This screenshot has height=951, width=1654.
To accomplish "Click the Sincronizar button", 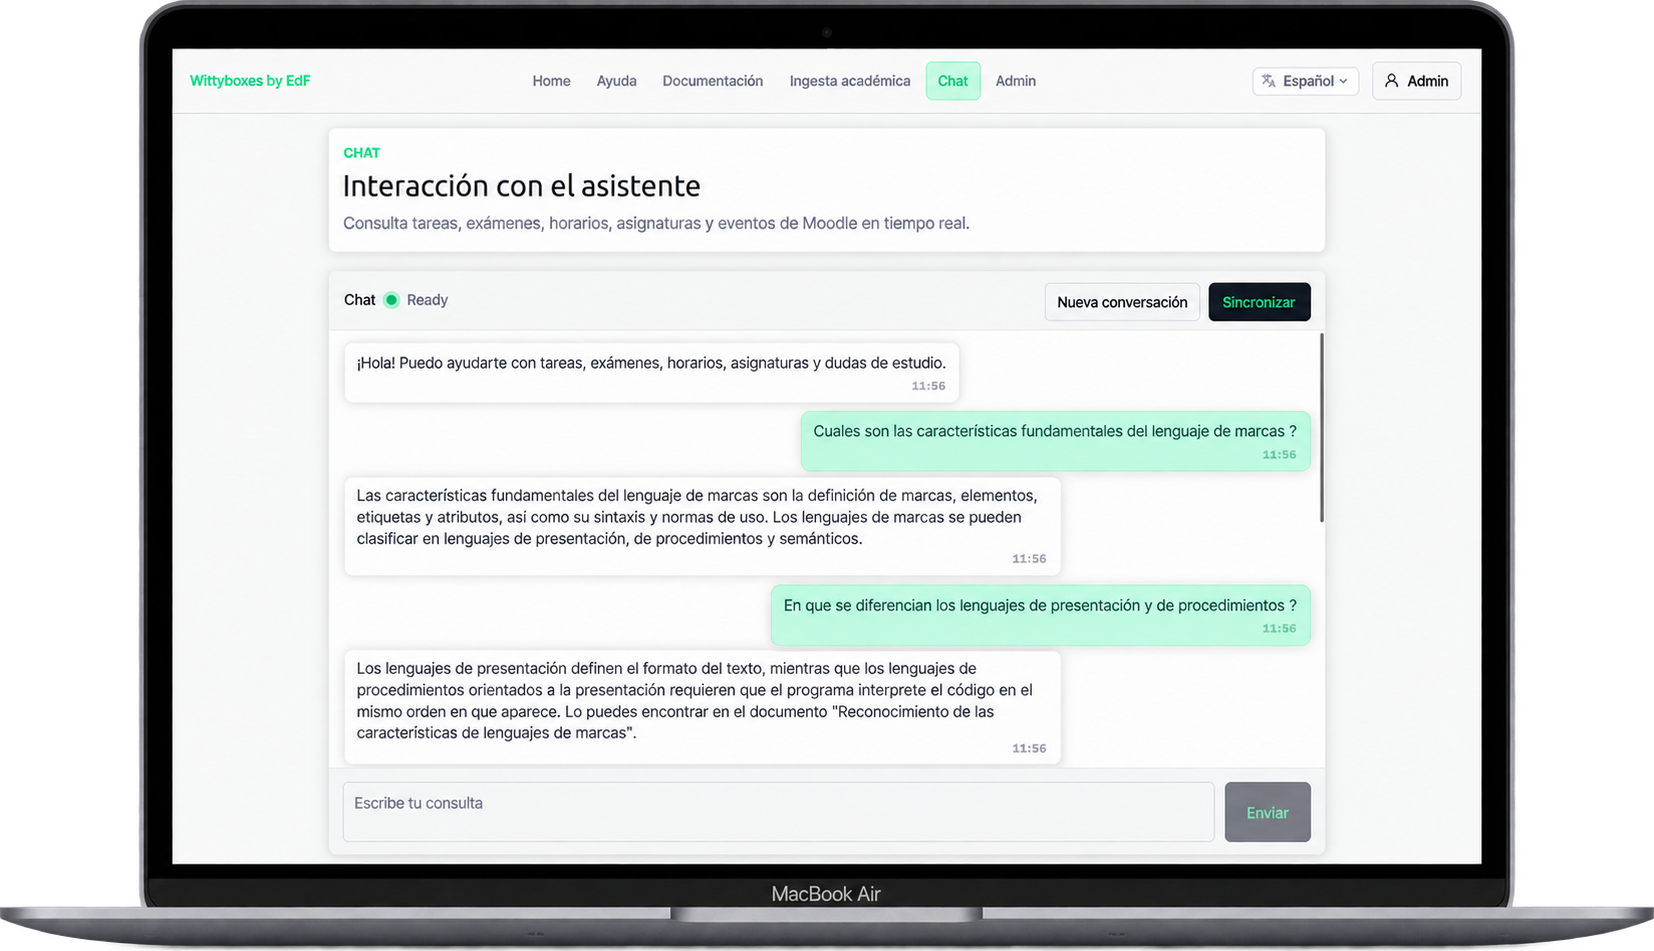I will tap(1259, 302).
